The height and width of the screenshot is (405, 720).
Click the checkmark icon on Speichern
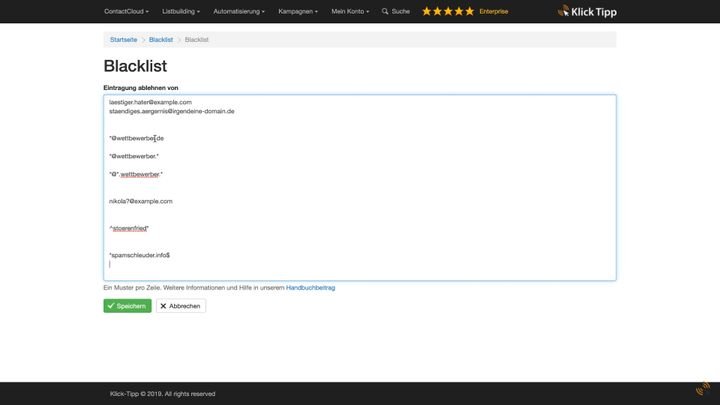click(111, 306)
